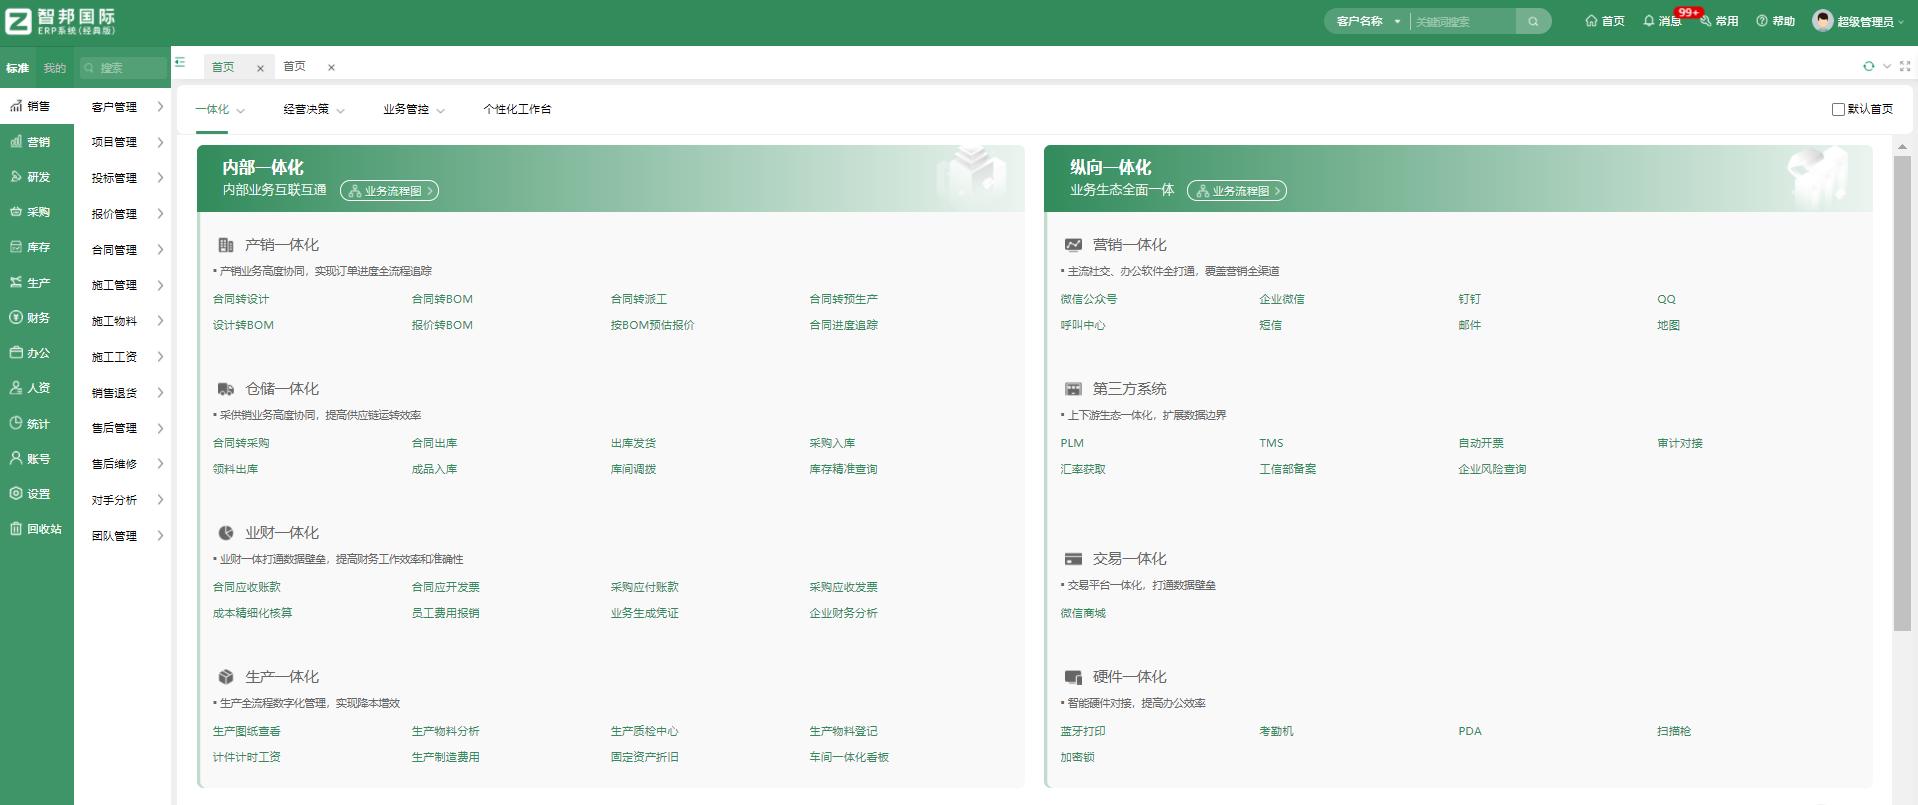
Task: Open the 生产质检中心 link
Action: click(644, 731)
